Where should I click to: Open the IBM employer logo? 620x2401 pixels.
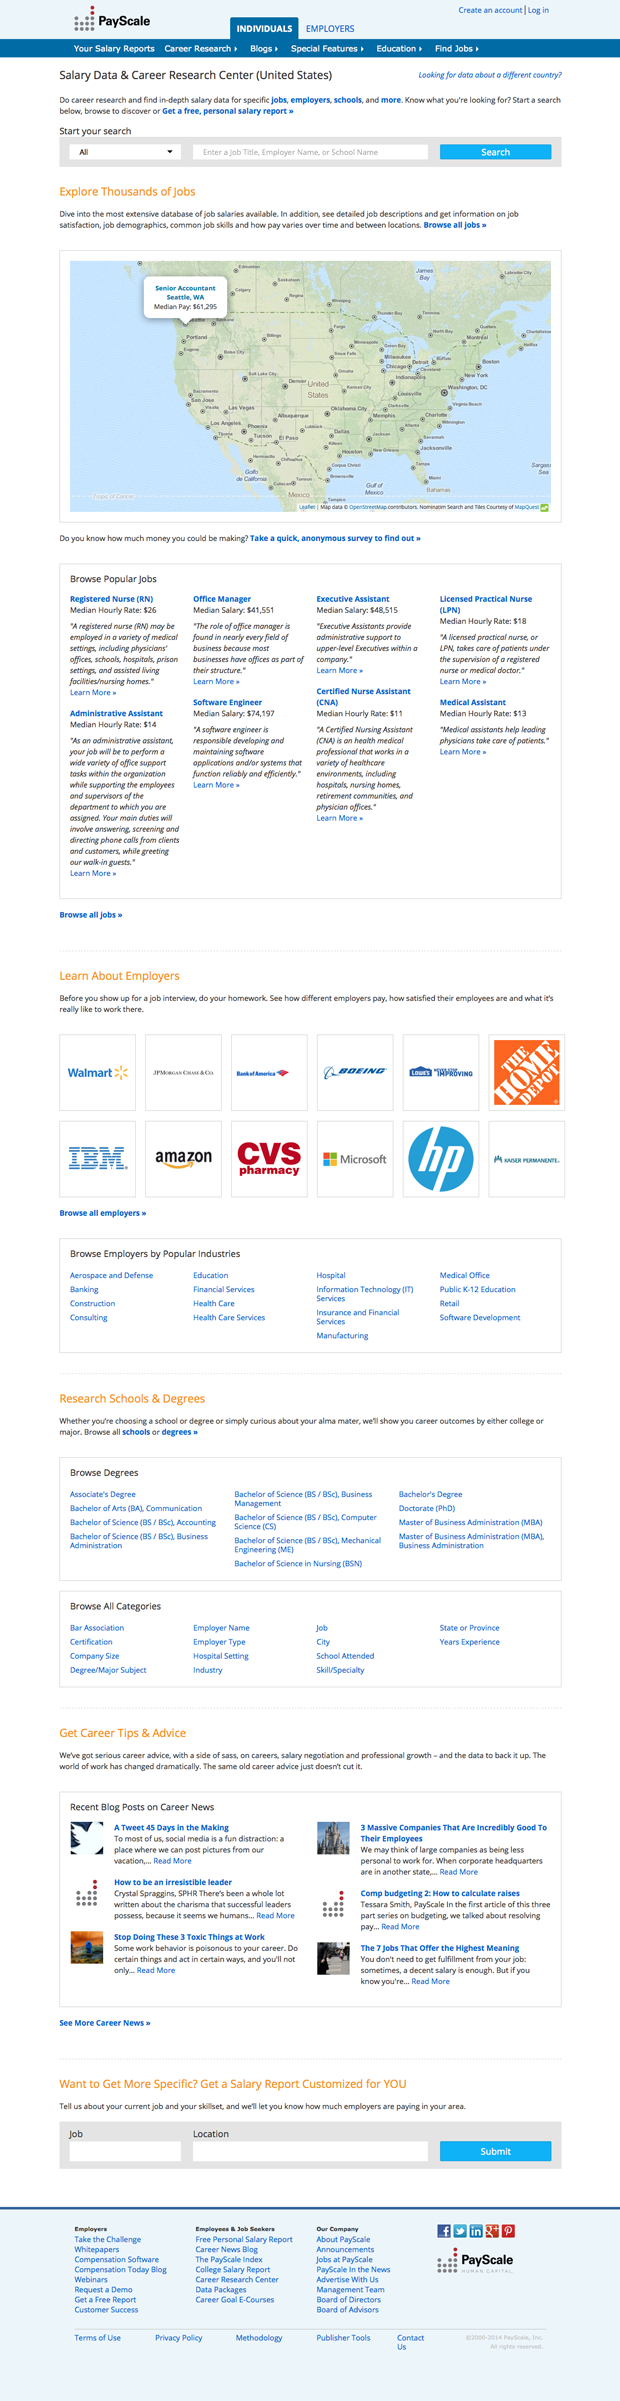pos(97,1158)
